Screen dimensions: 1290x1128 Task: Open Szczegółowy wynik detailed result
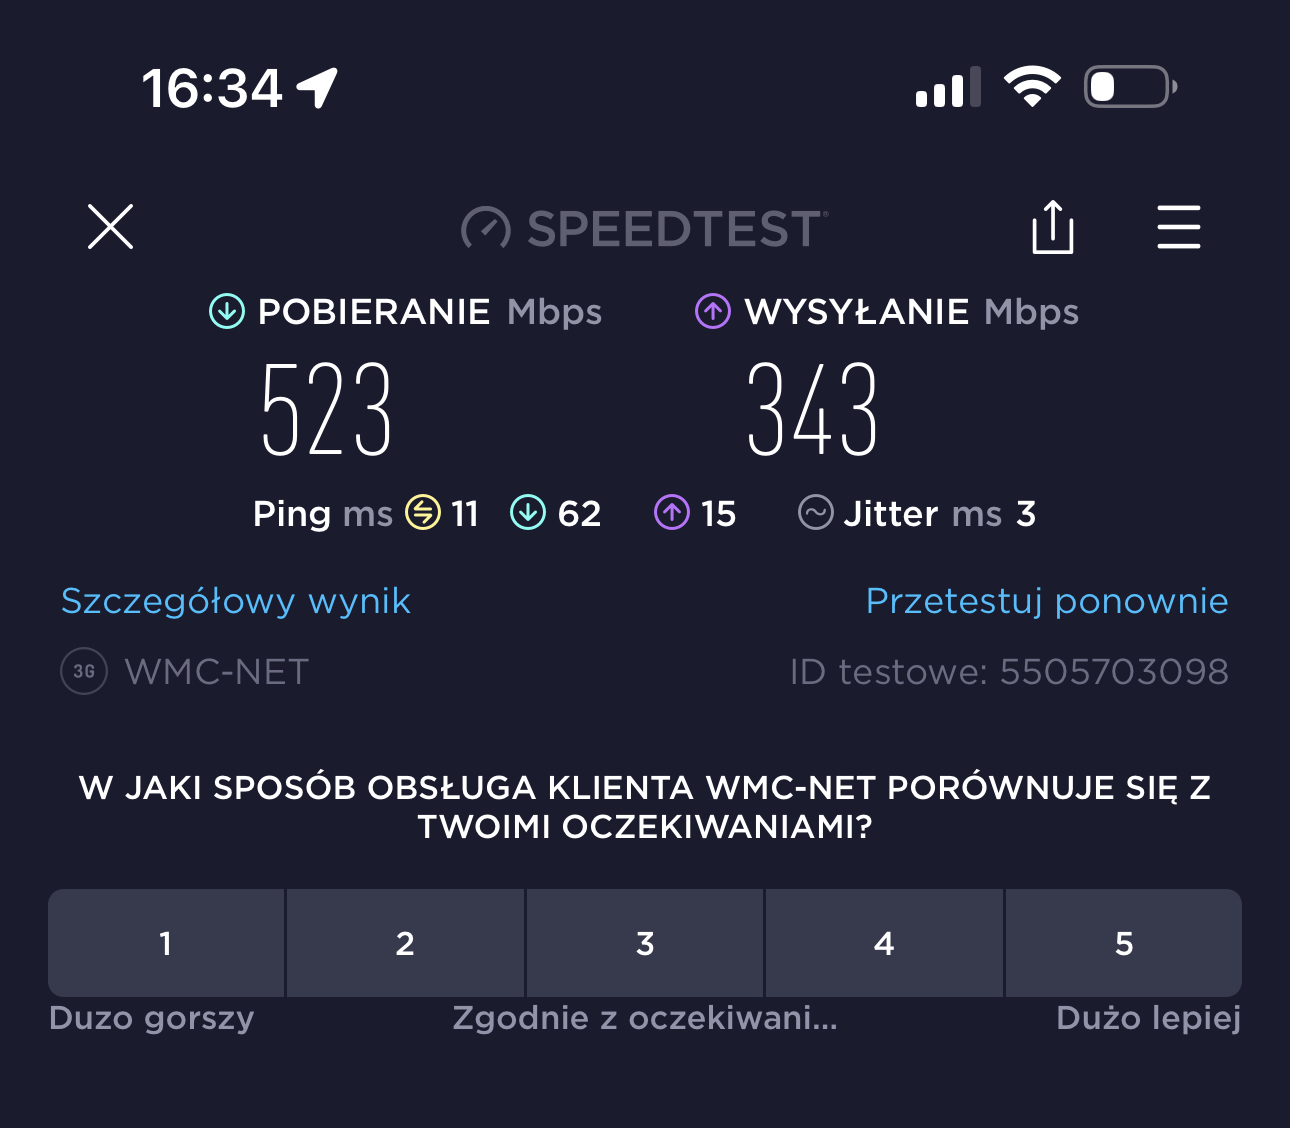(x=236, y=601)
